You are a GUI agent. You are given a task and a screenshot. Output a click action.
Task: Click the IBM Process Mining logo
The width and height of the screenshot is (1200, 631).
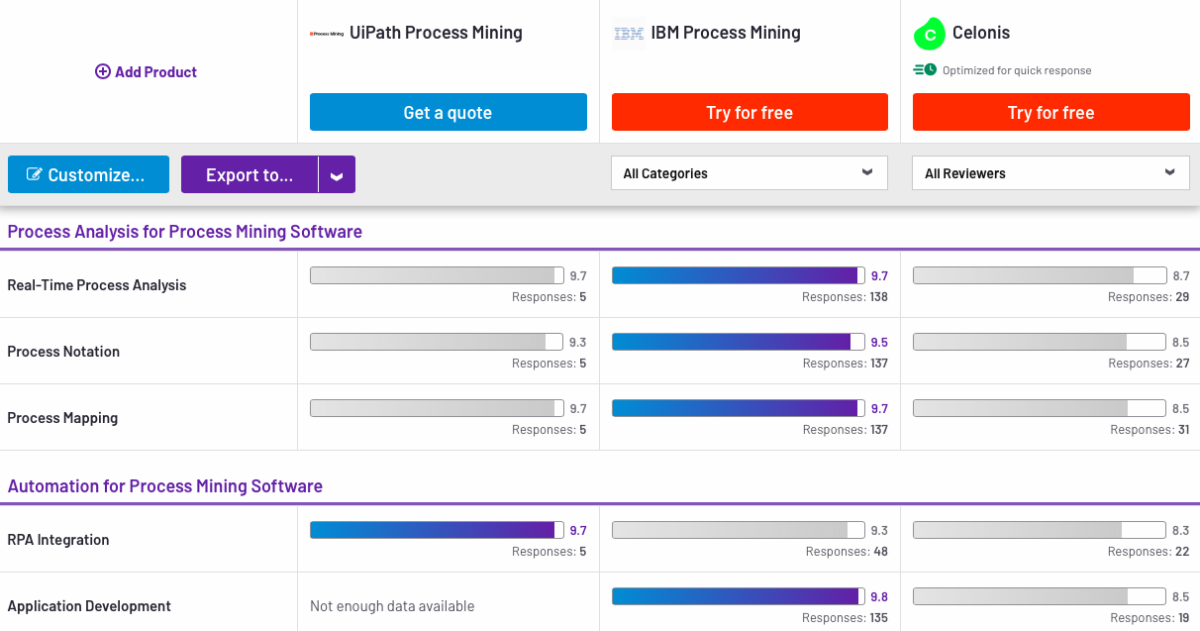pyautogui.click(x=629, y=32)
